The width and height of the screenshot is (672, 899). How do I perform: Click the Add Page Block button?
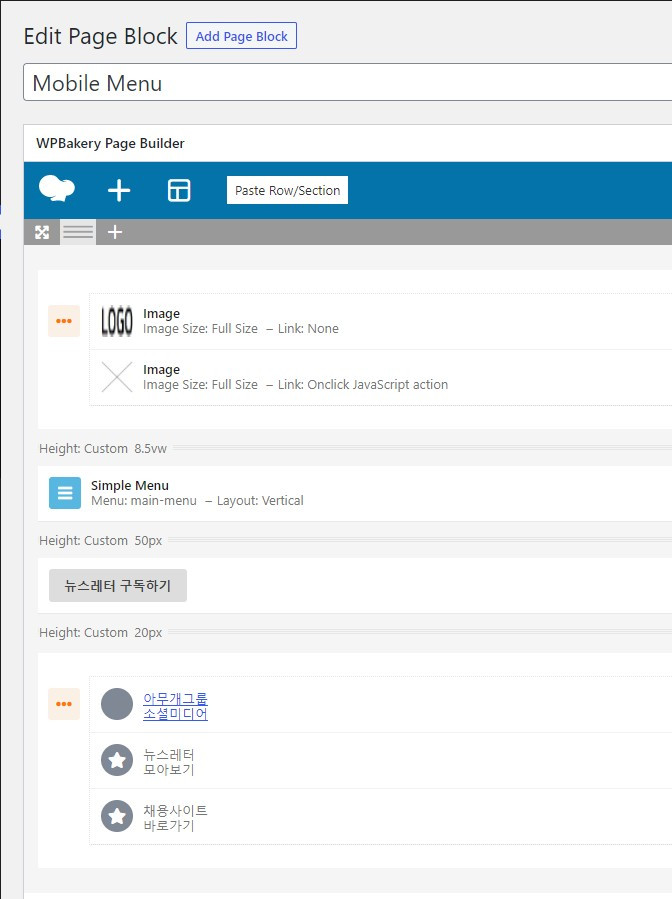click(241, 36)
